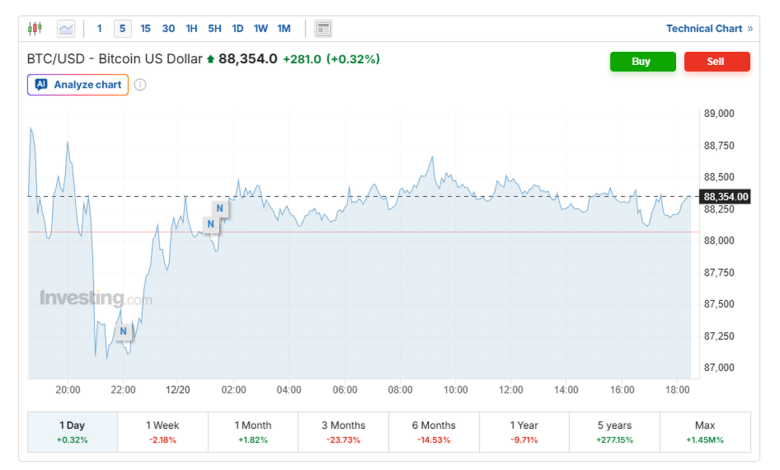
Task: Select the area chart type icon
Action: click(x=66, y=29)
